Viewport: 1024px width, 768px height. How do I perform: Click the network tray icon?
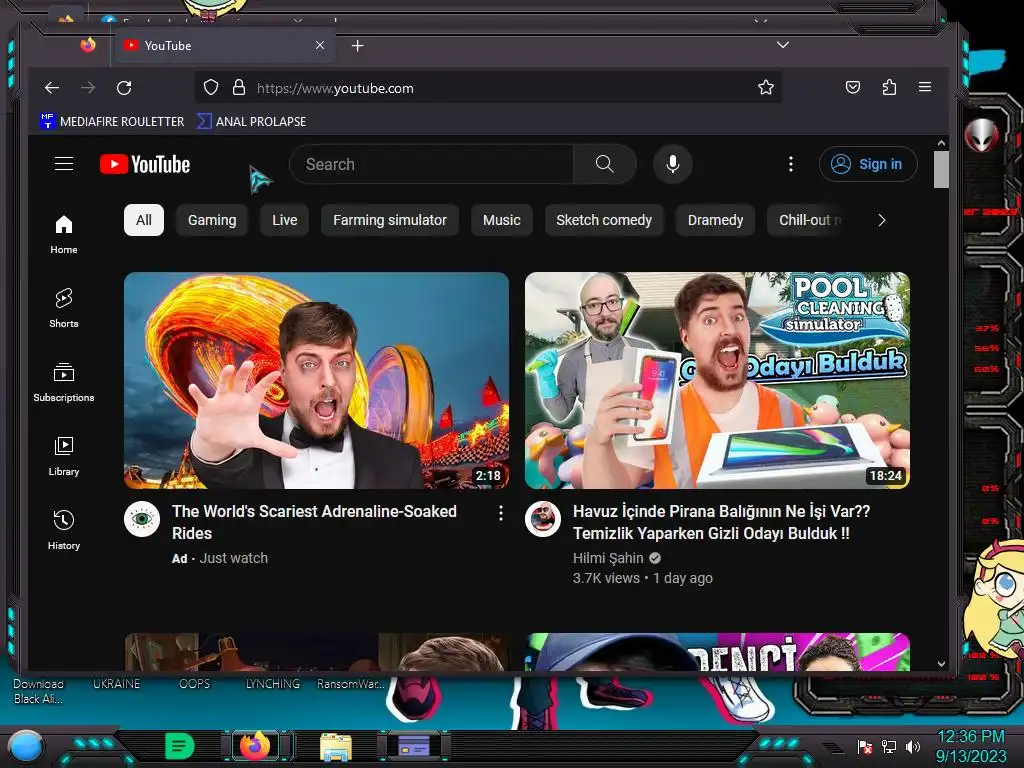pyautogui.click(x=889, y=746)
